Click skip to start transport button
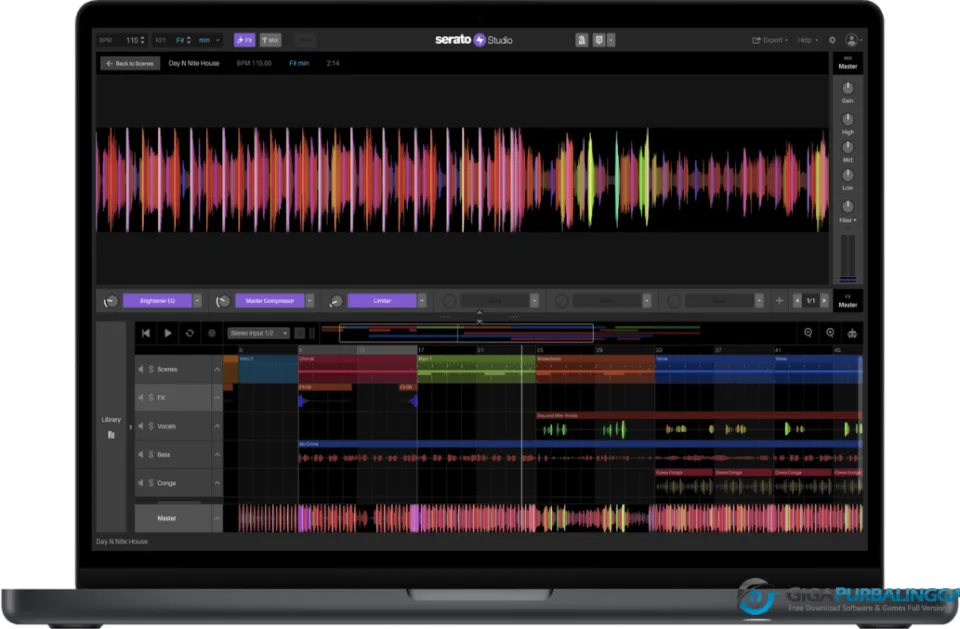Image resolution: width=960 pixels, height=629 pixels. 146,333
